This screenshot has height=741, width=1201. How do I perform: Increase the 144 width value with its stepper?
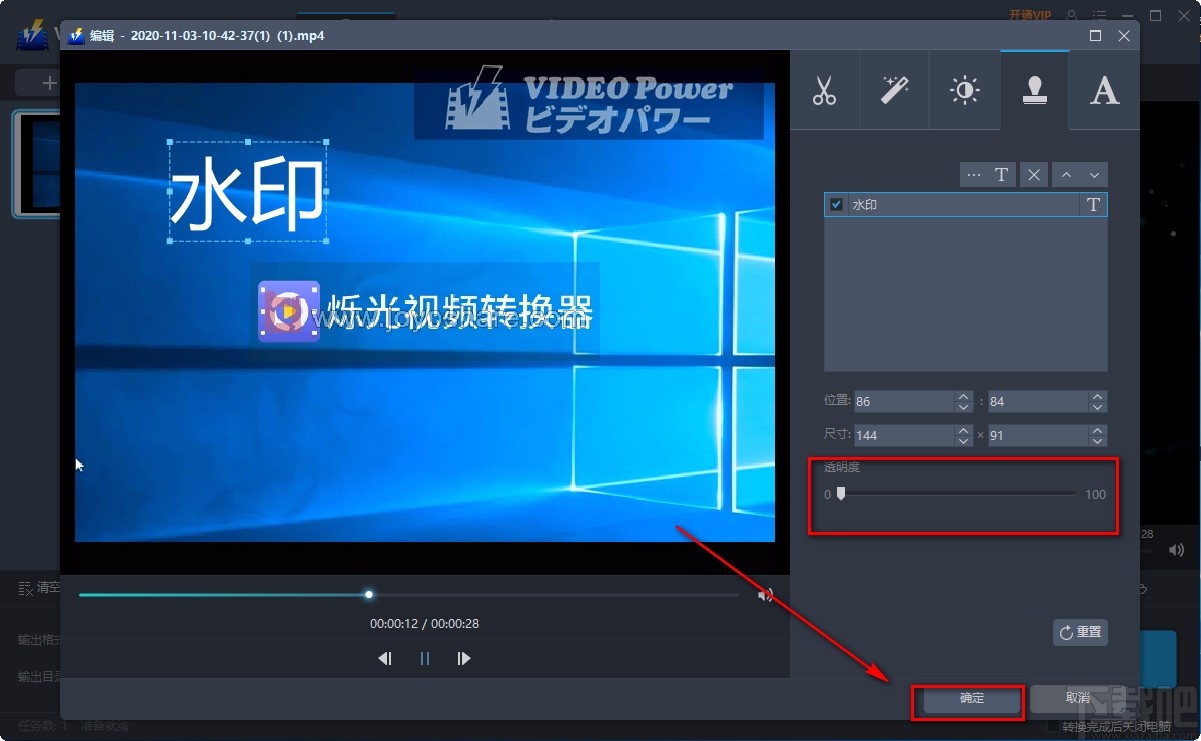(962, 430)
